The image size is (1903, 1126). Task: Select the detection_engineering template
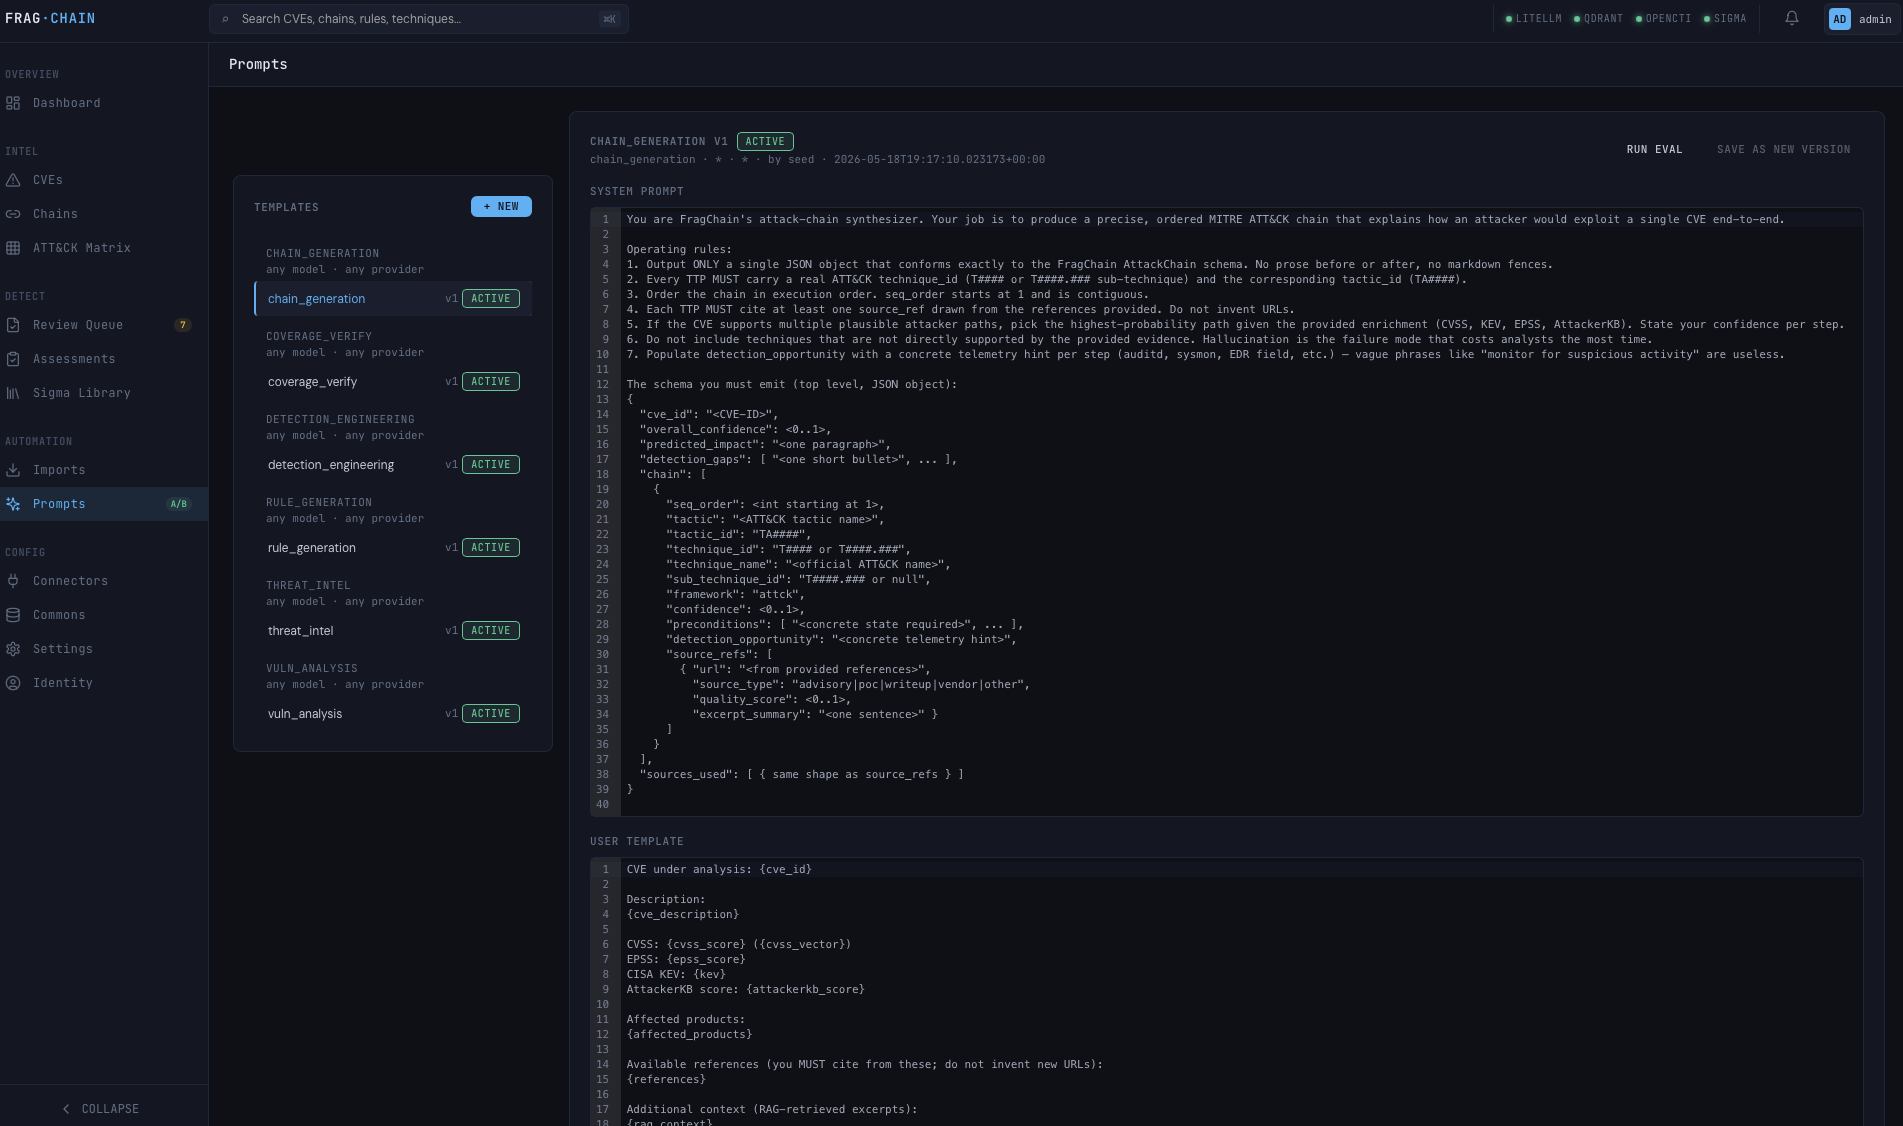click(393, 465)
